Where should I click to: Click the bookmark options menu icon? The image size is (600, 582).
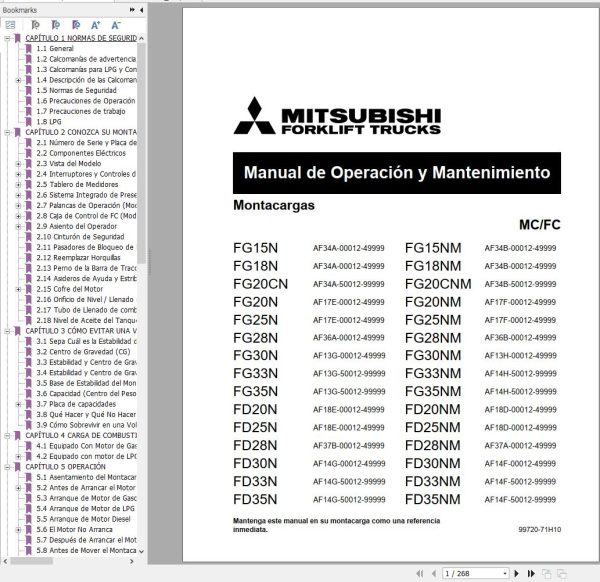10,25
